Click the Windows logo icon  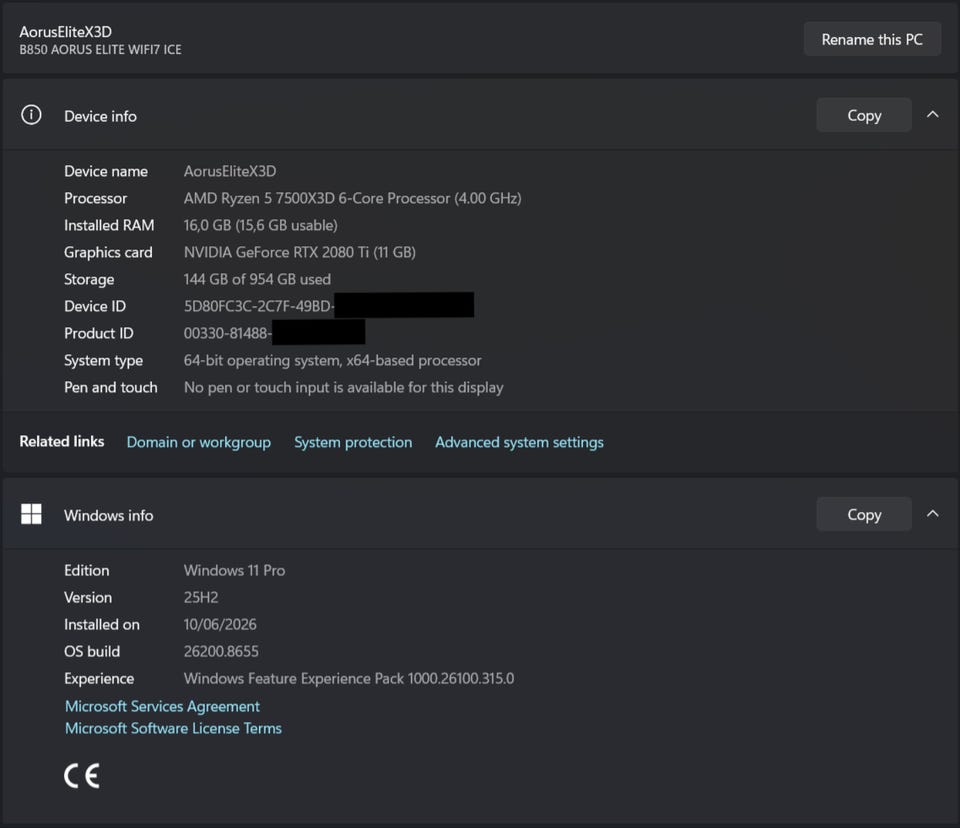pyautogui.click(x=31, y=514)
